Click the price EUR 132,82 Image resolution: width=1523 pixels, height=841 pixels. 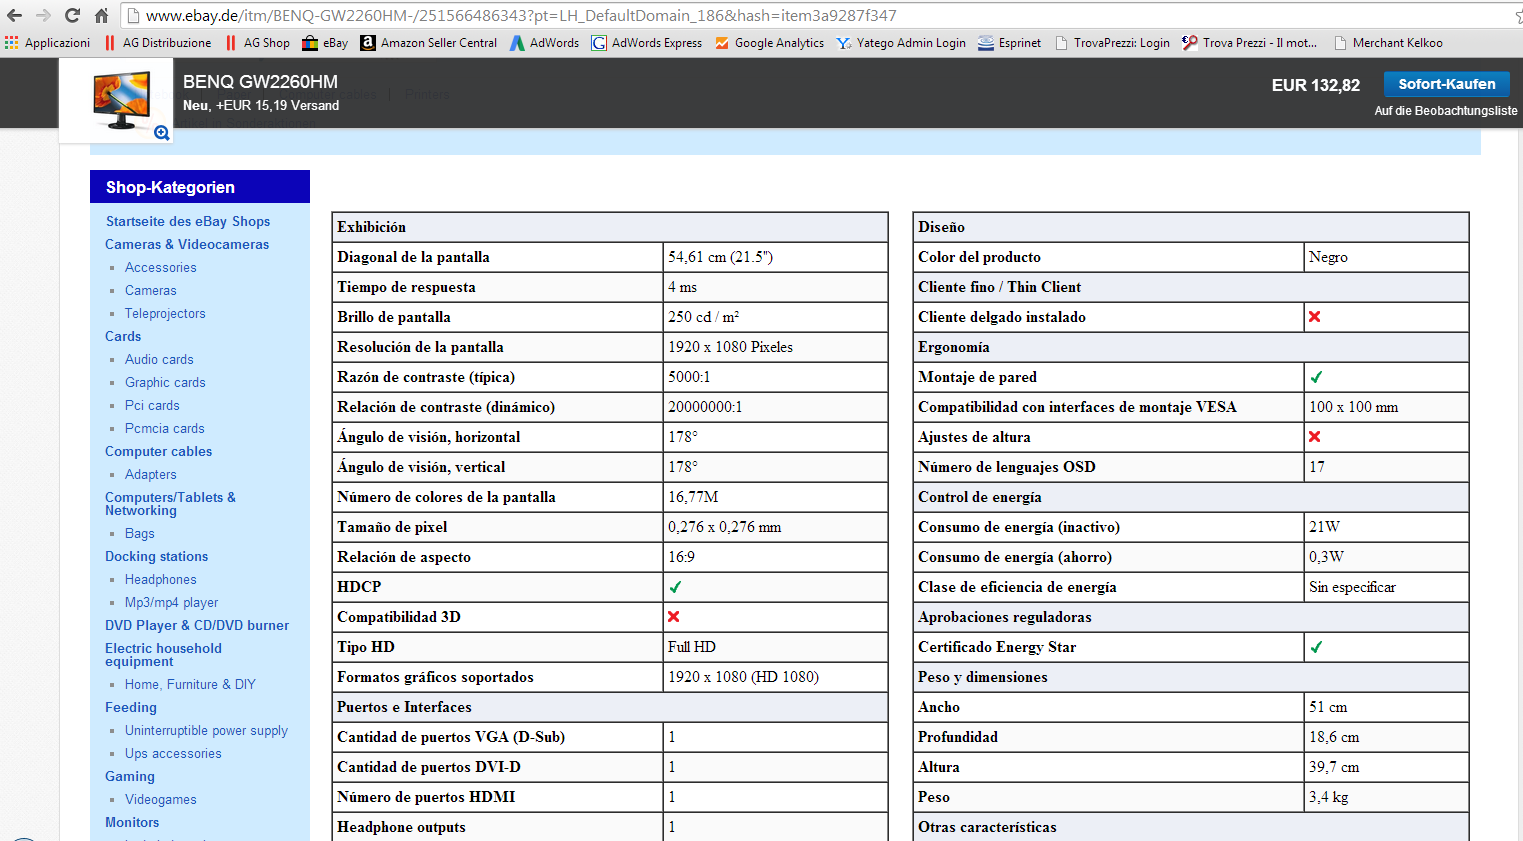click(x=1315, y=85)
